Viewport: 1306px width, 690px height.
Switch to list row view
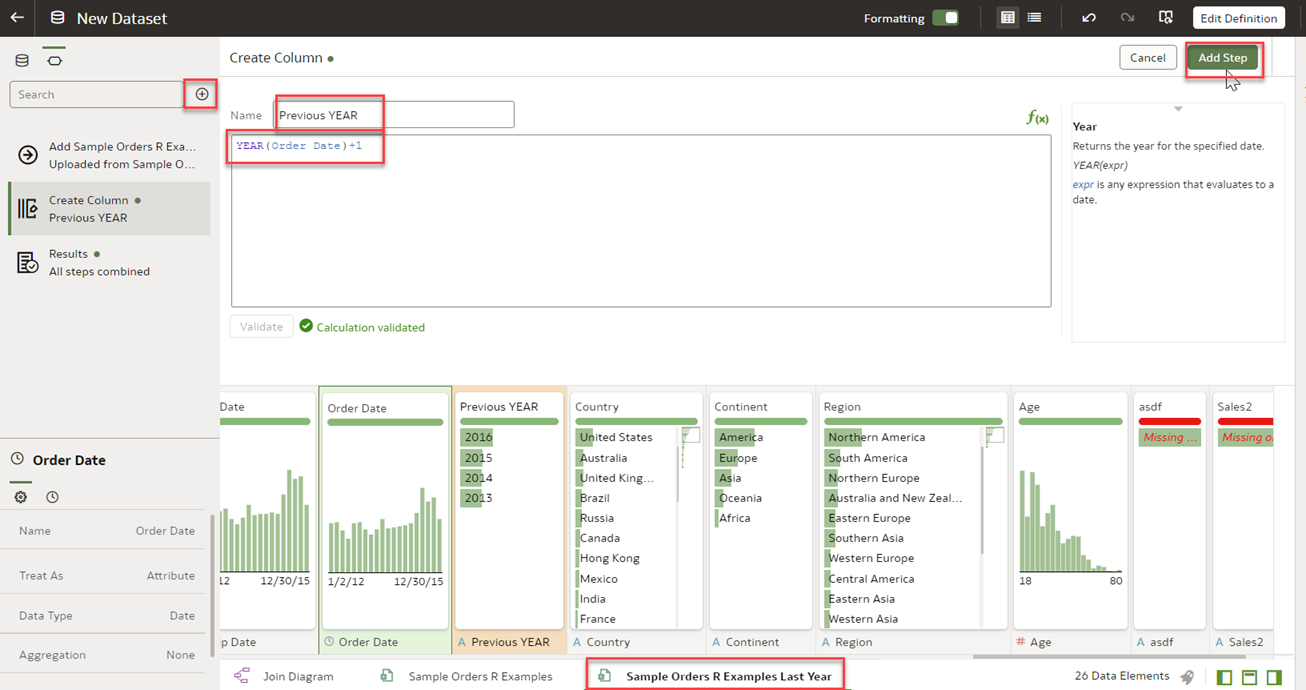point(1034,18)
